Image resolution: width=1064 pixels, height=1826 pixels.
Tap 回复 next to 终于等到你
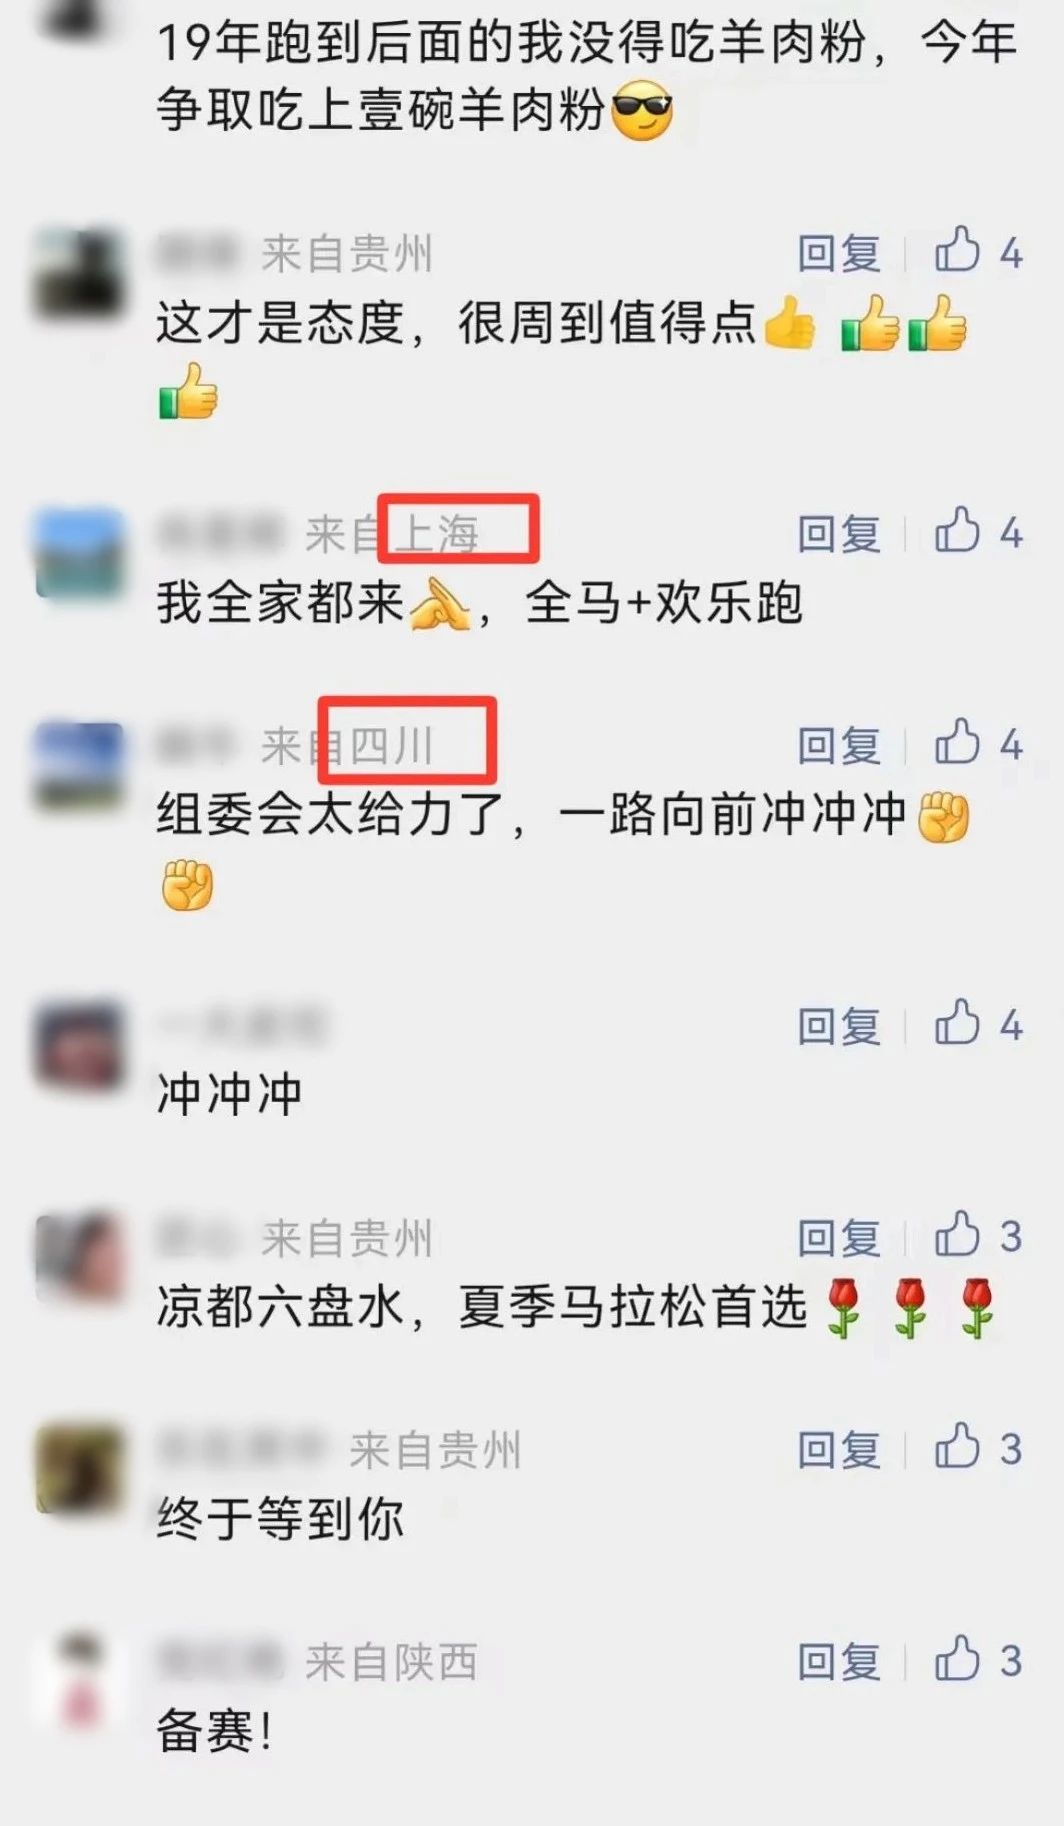(839, 1450)
